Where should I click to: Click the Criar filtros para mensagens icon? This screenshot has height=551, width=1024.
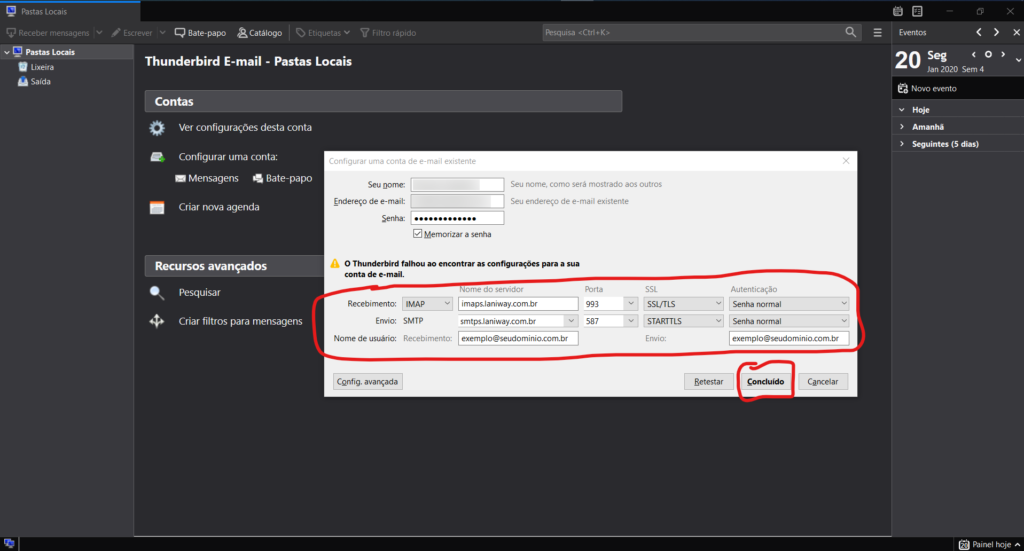(157, 321)
